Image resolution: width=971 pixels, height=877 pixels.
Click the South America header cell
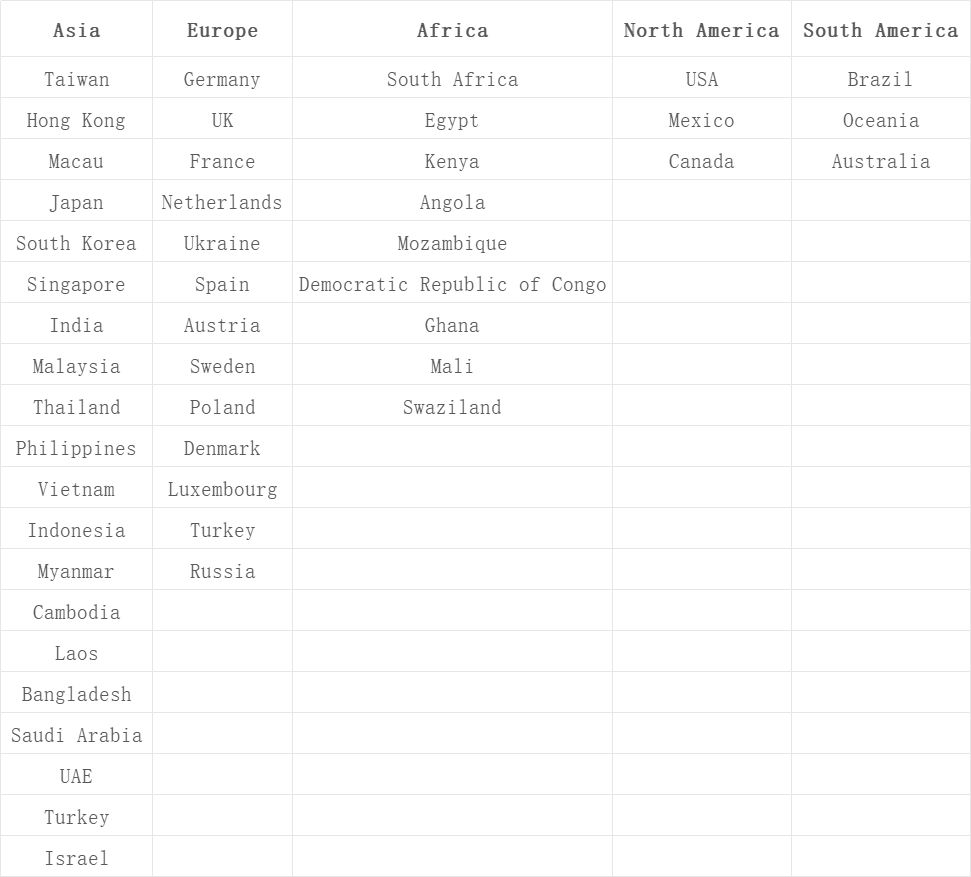880,30
